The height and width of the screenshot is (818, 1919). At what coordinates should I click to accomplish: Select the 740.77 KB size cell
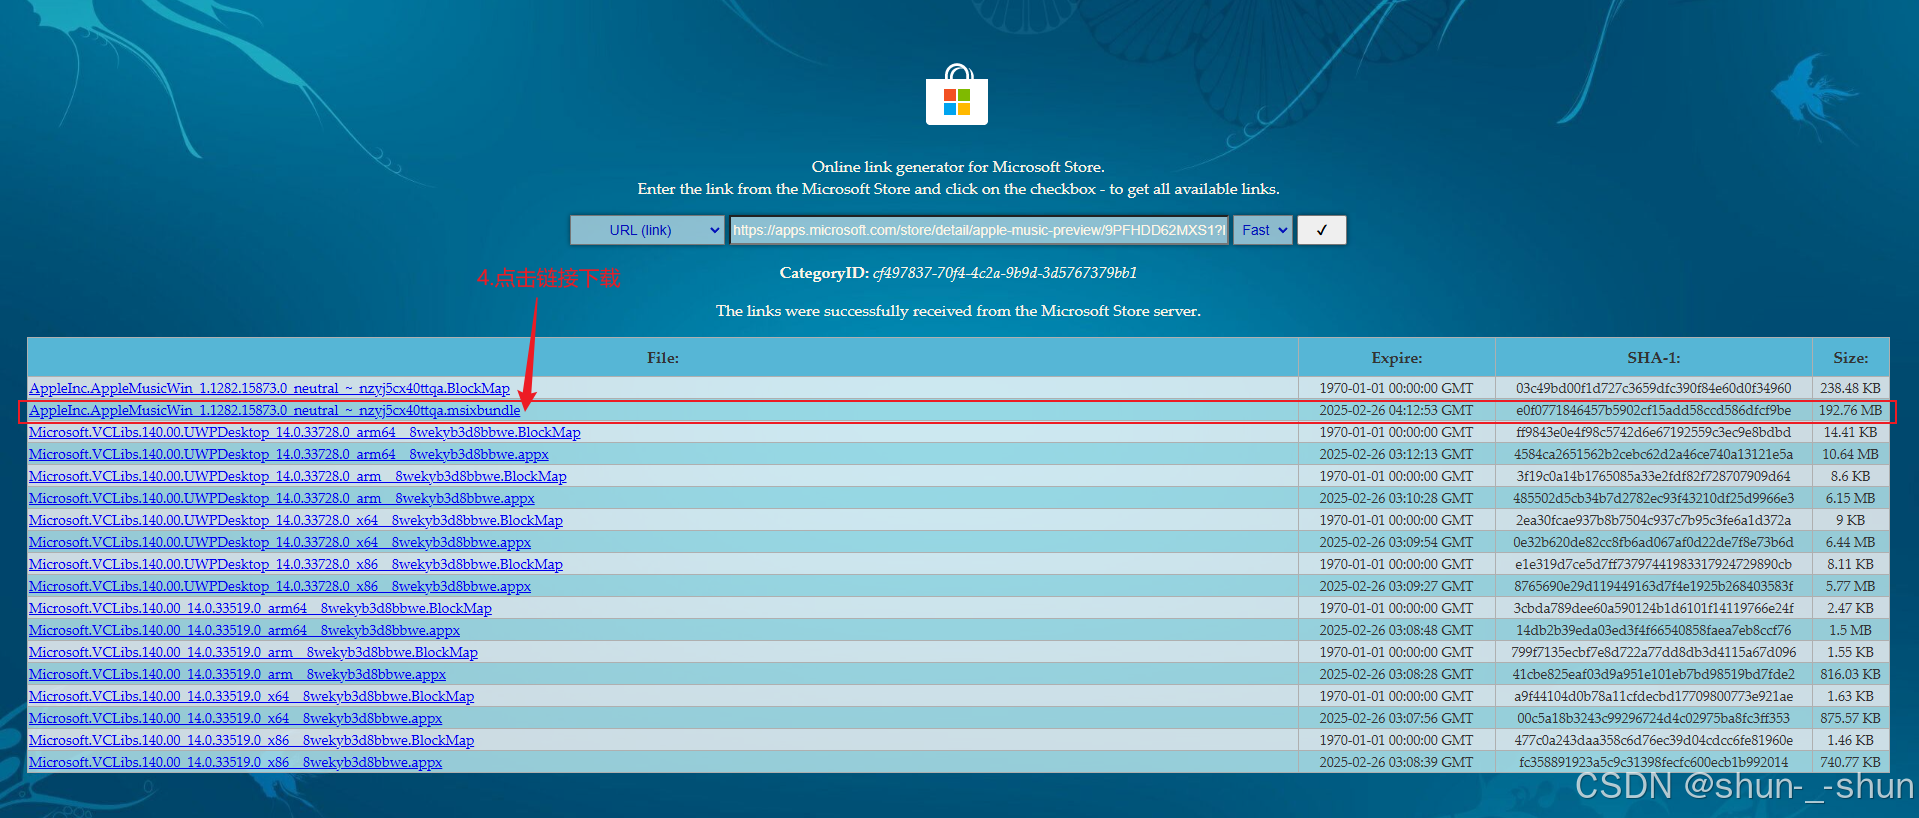coord(1850,762)
